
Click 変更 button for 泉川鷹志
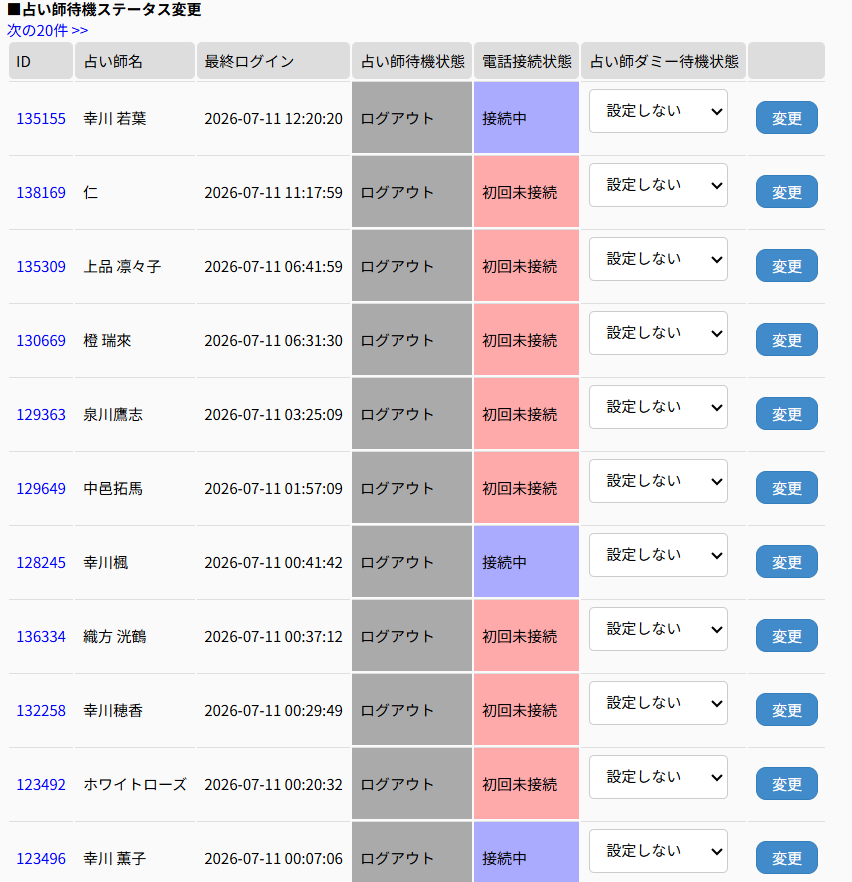[x=786, y=413]
